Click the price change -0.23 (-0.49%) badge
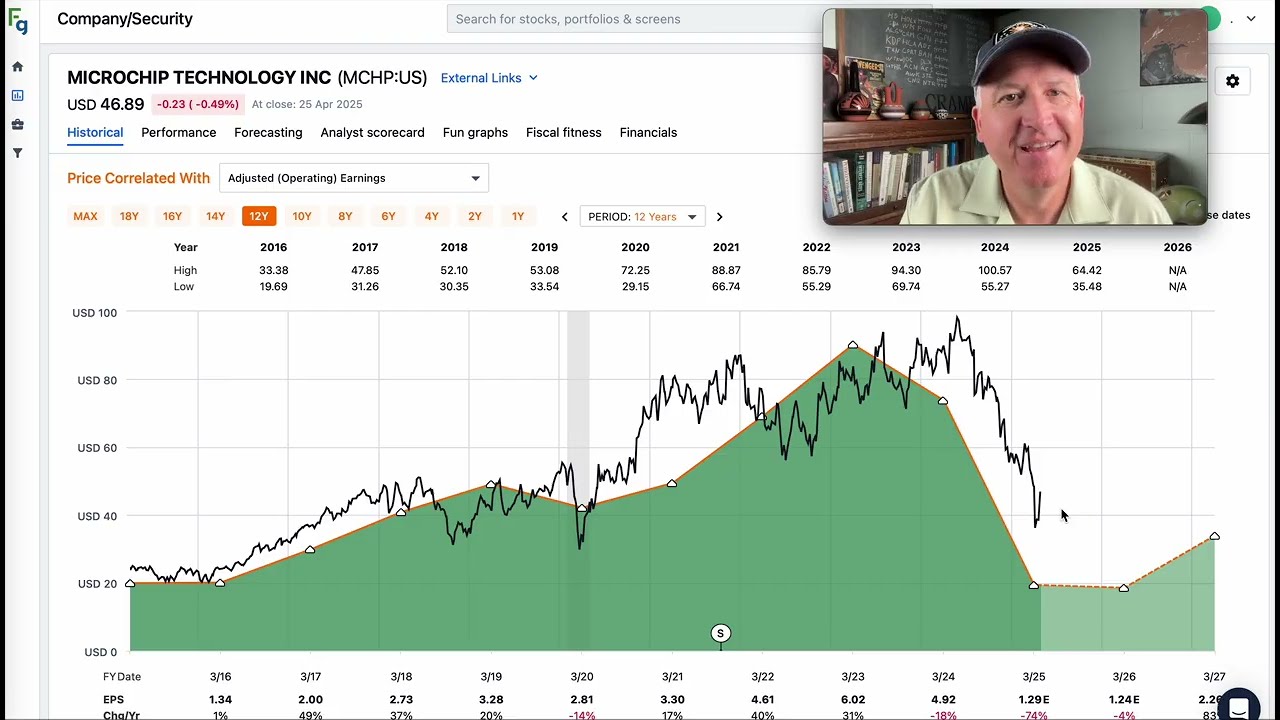The image size is (1280, 720). 197,104
